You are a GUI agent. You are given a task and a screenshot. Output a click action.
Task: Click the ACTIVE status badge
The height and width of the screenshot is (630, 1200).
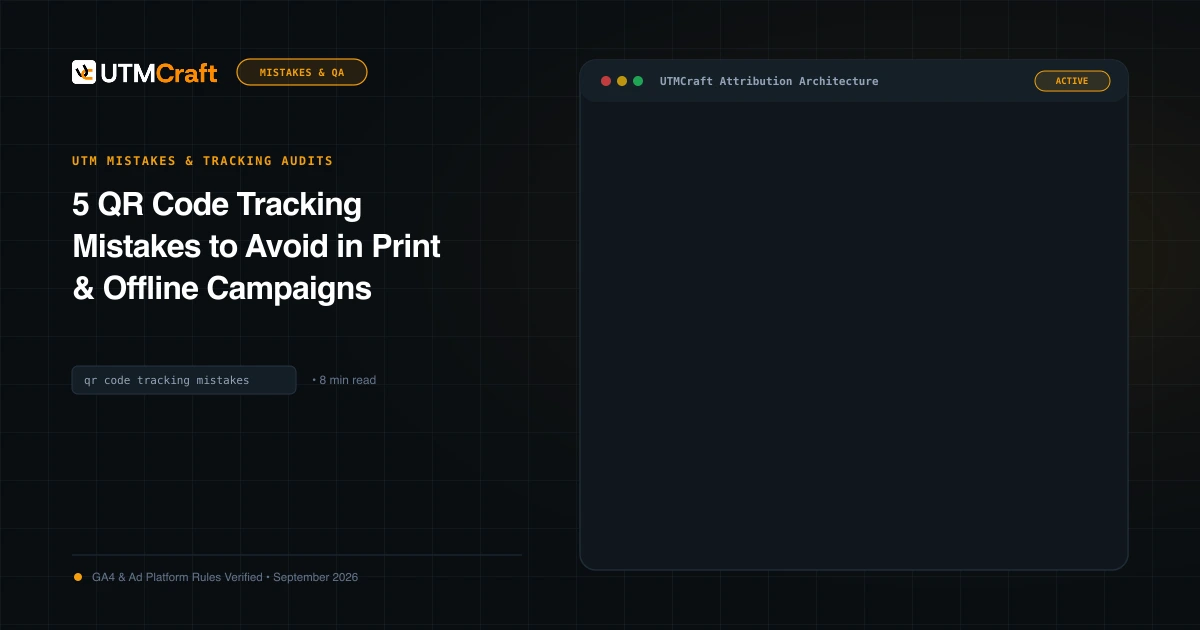(x=1072, y=81)
